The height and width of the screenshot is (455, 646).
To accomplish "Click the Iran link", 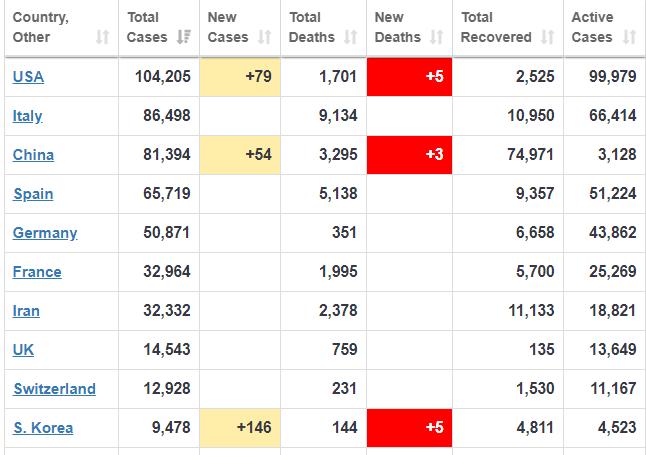I will coord(26,311).
